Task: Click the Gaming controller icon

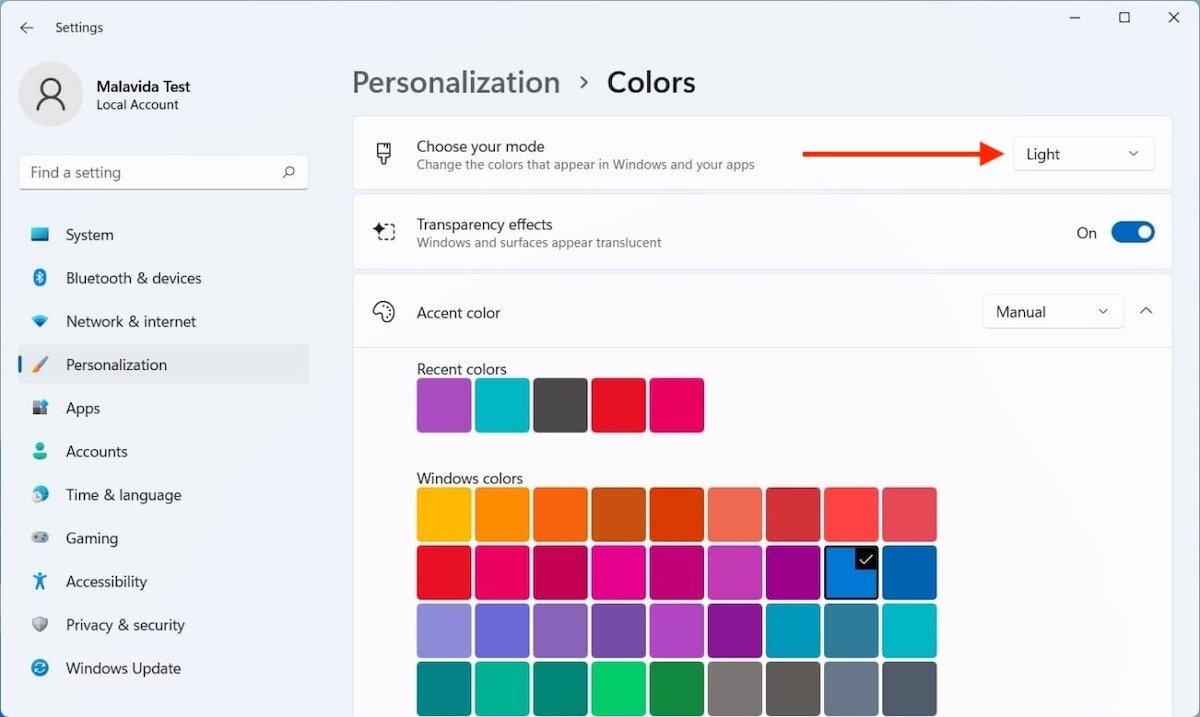Action: pos(40,538)
